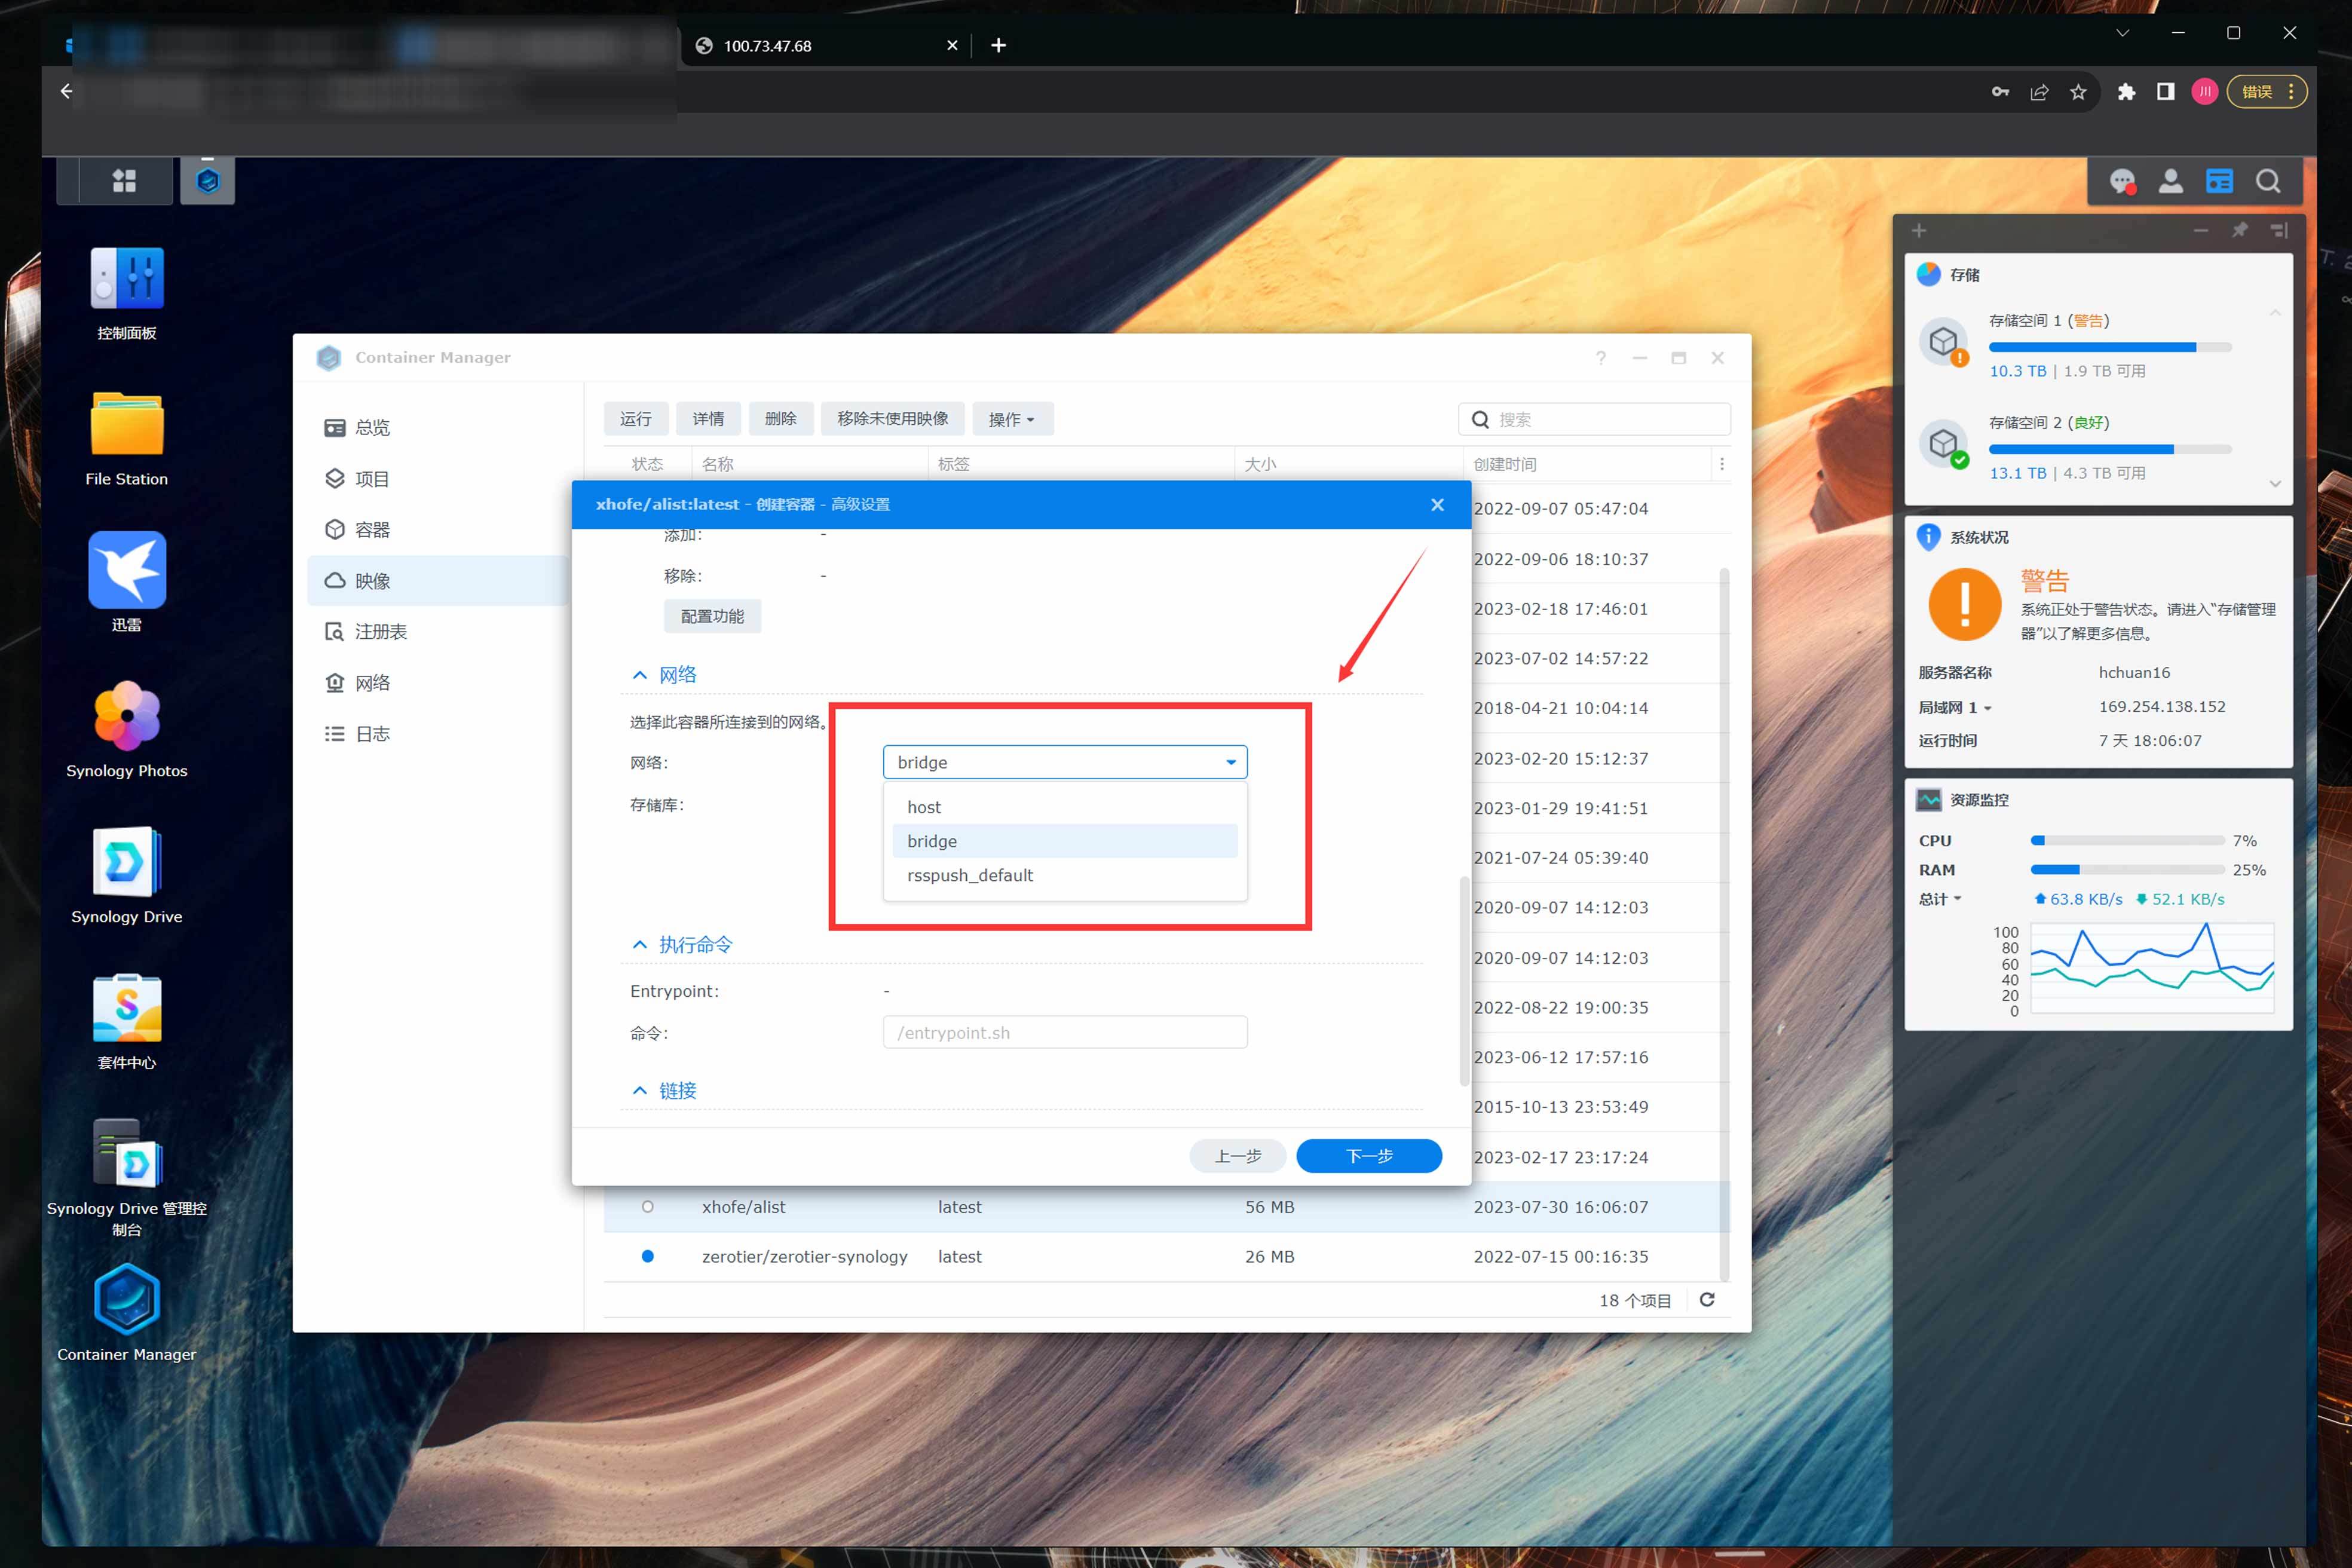2352x1568 pixels.
Task: Collapse the 网络 section chevron
Action: coord(640,675)
